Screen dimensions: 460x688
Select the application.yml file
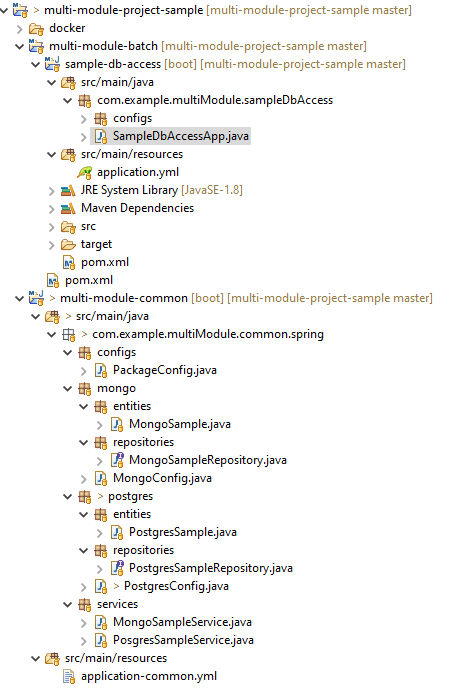tap(138, 172)
